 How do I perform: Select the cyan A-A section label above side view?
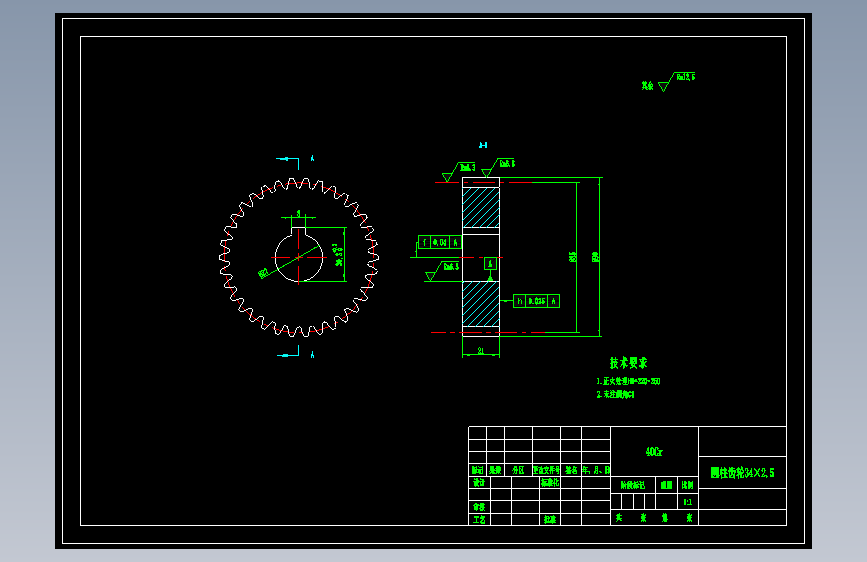pyautogui.click(x=483, y=145)
